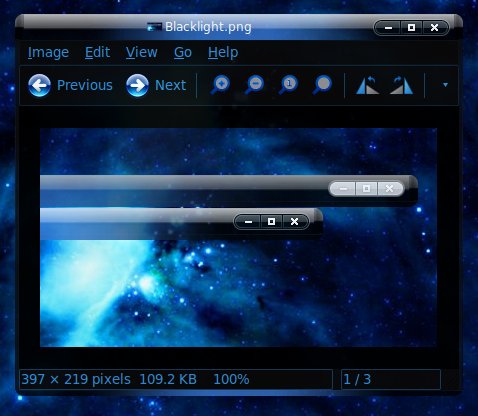
Task: Open the Image menu
Action: 48,52
